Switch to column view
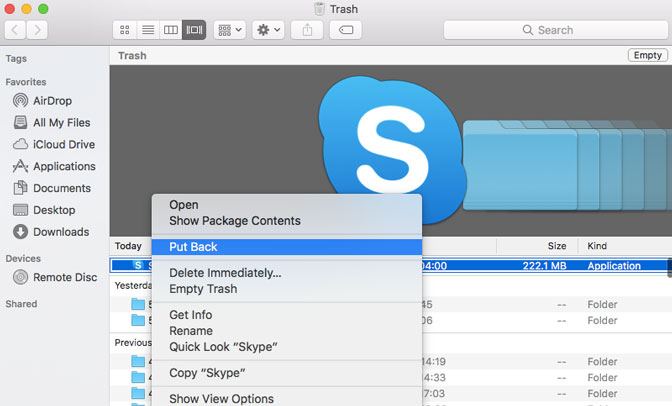The height and width of the screenshot is (406, 672). 171,30
